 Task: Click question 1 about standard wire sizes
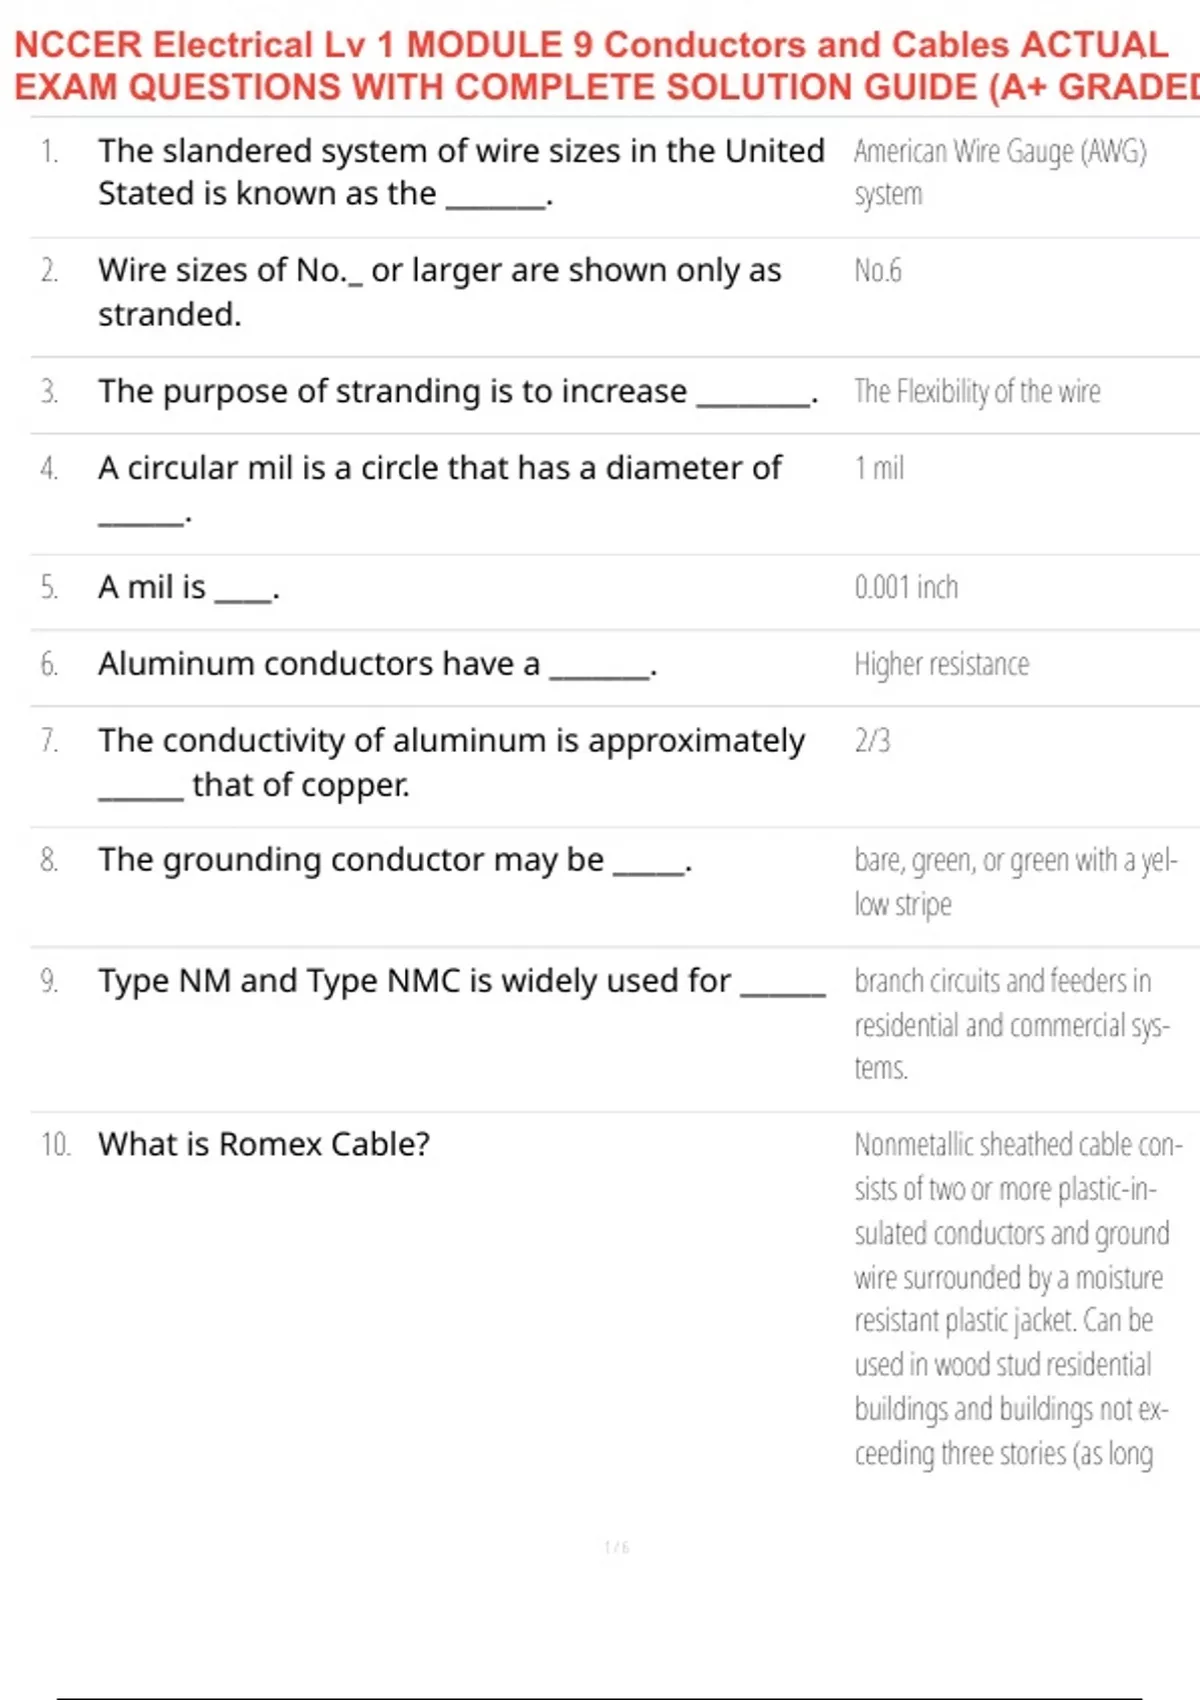[x=460, y=172]
